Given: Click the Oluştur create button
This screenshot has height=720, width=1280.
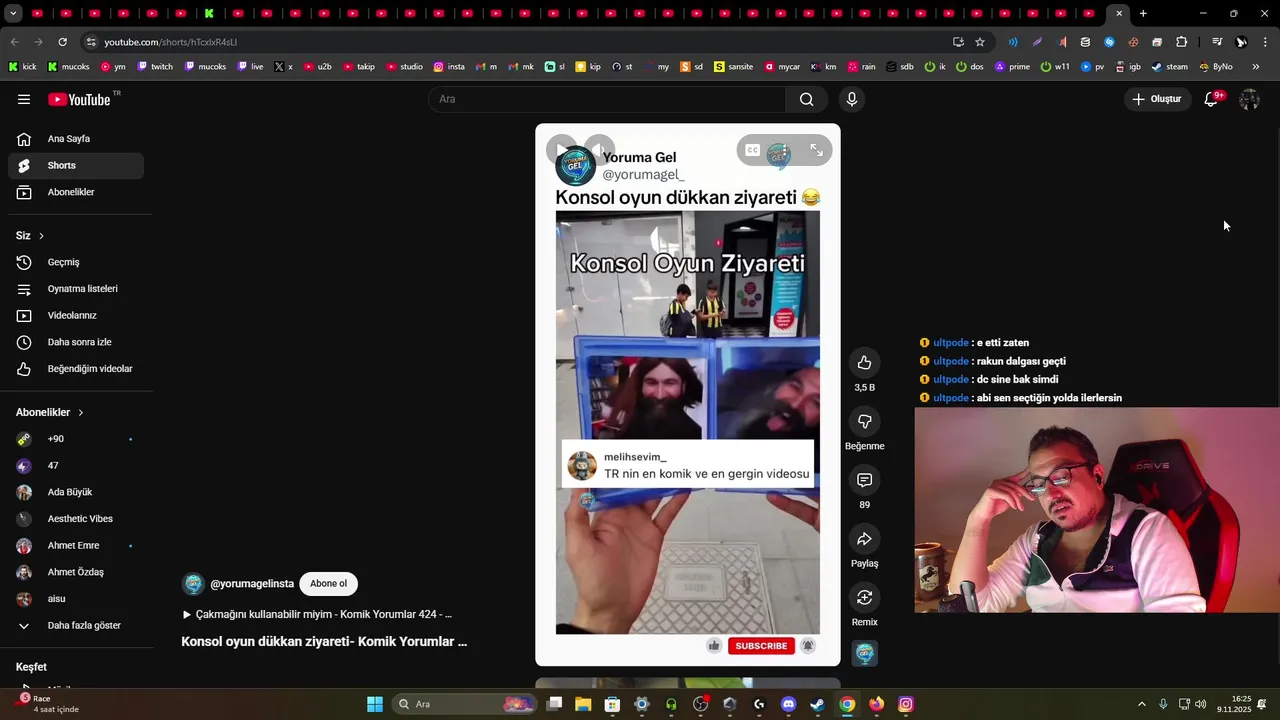Looking at the screenshot, I should point(1157,99).
